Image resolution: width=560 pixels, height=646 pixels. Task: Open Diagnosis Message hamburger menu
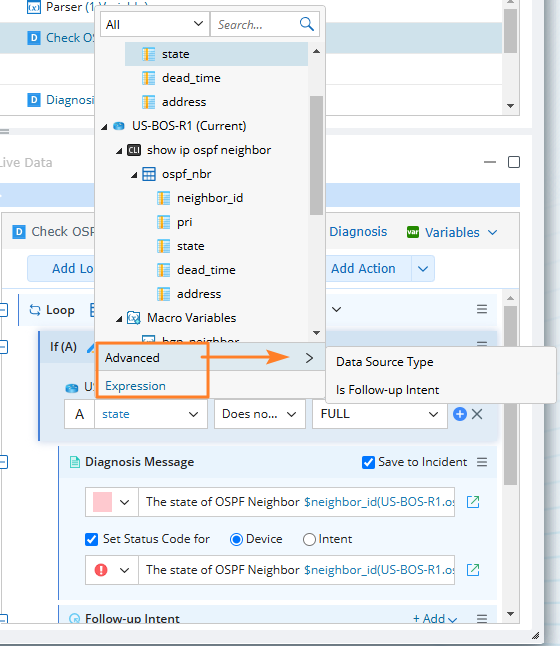(x=482, y=462)
